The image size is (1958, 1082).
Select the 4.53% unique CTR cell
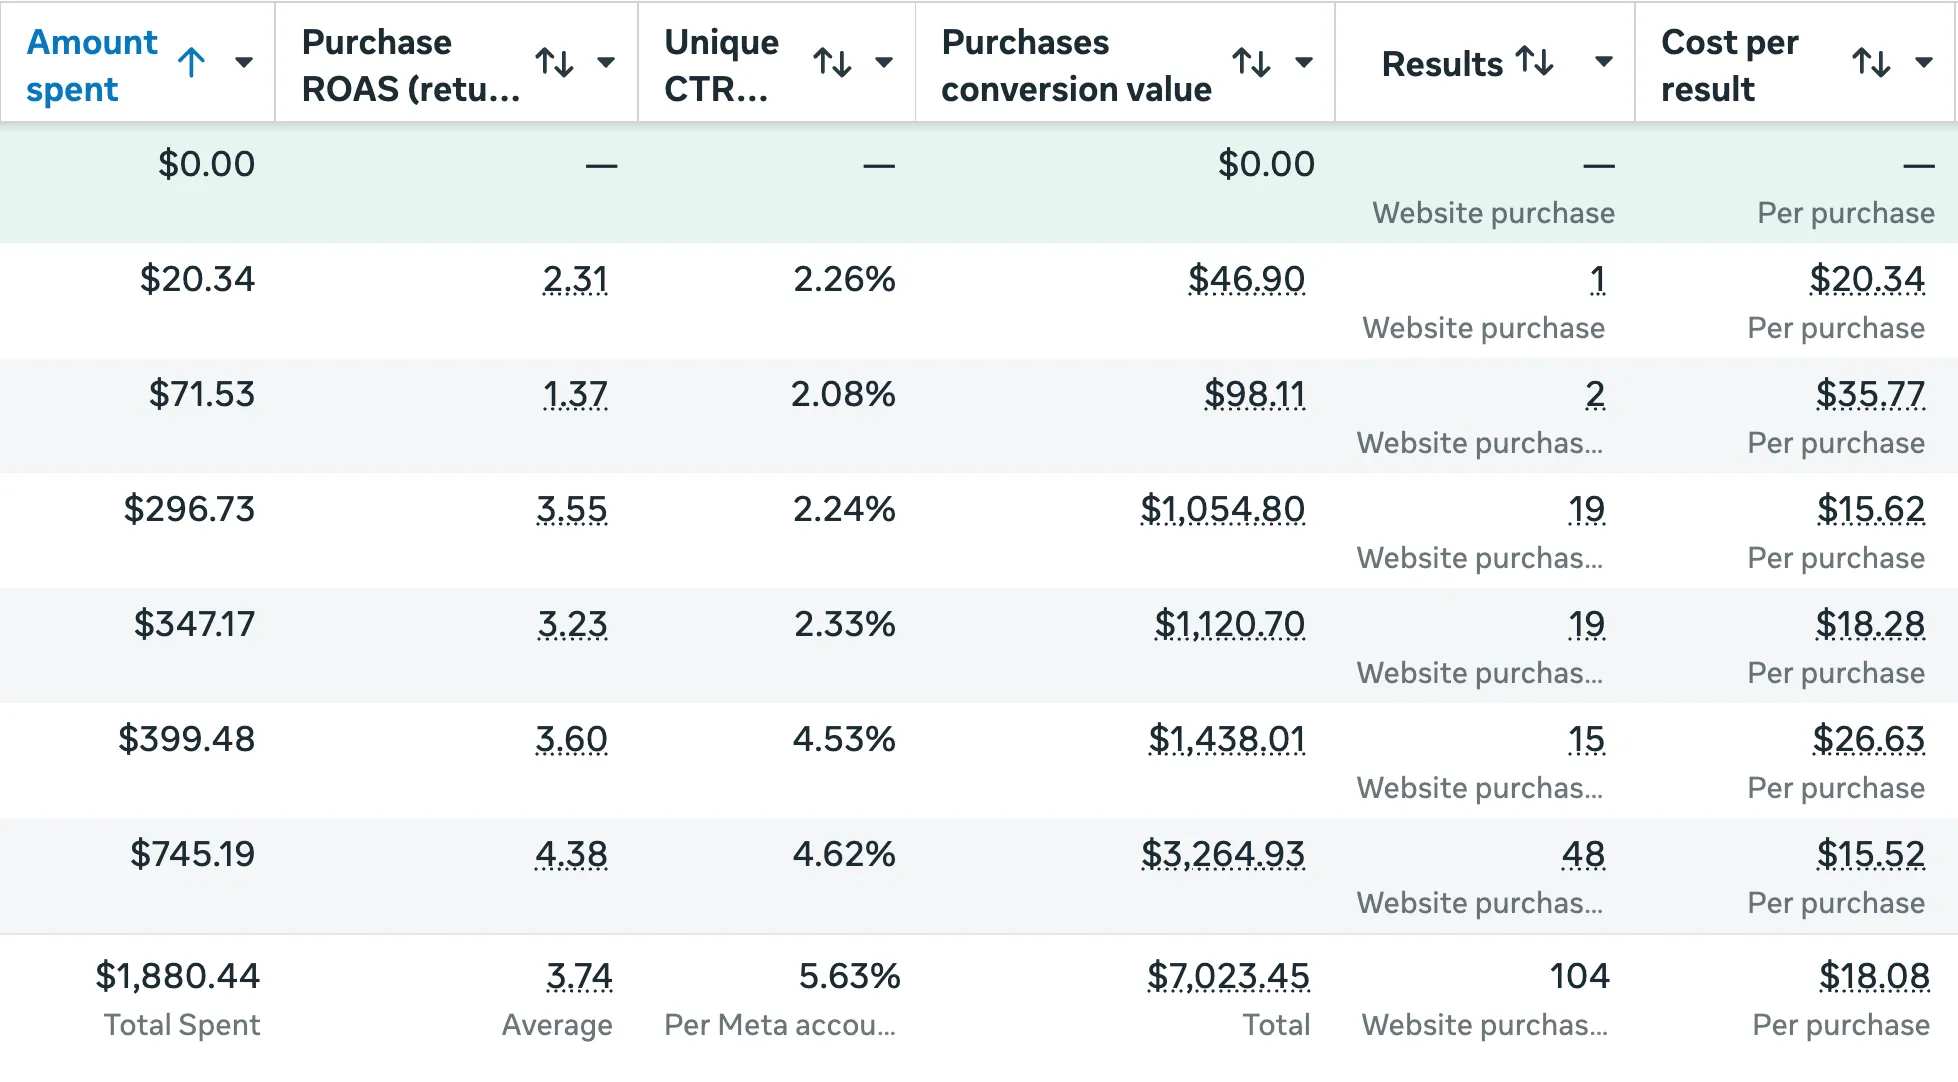coord(844,739)
